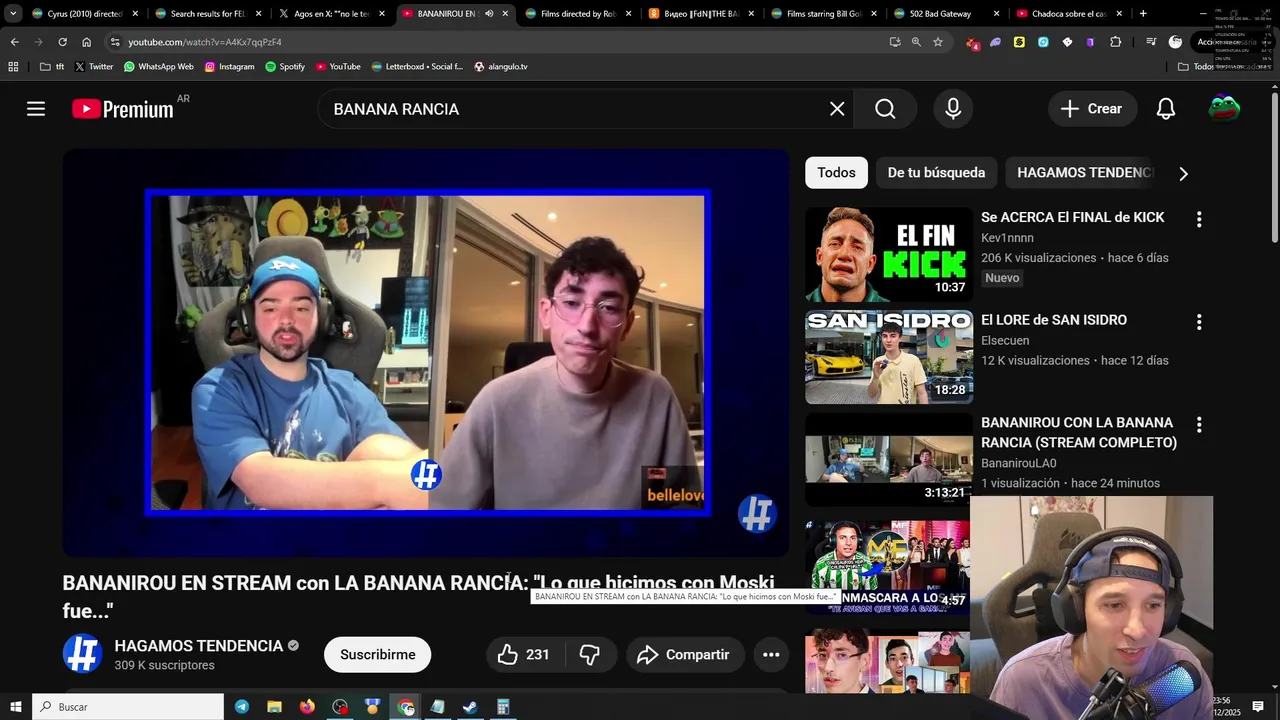Clear the BANANA RANCIA search text
The height and width of the screenshot is (720, 1280).
(x=837, y=109)
